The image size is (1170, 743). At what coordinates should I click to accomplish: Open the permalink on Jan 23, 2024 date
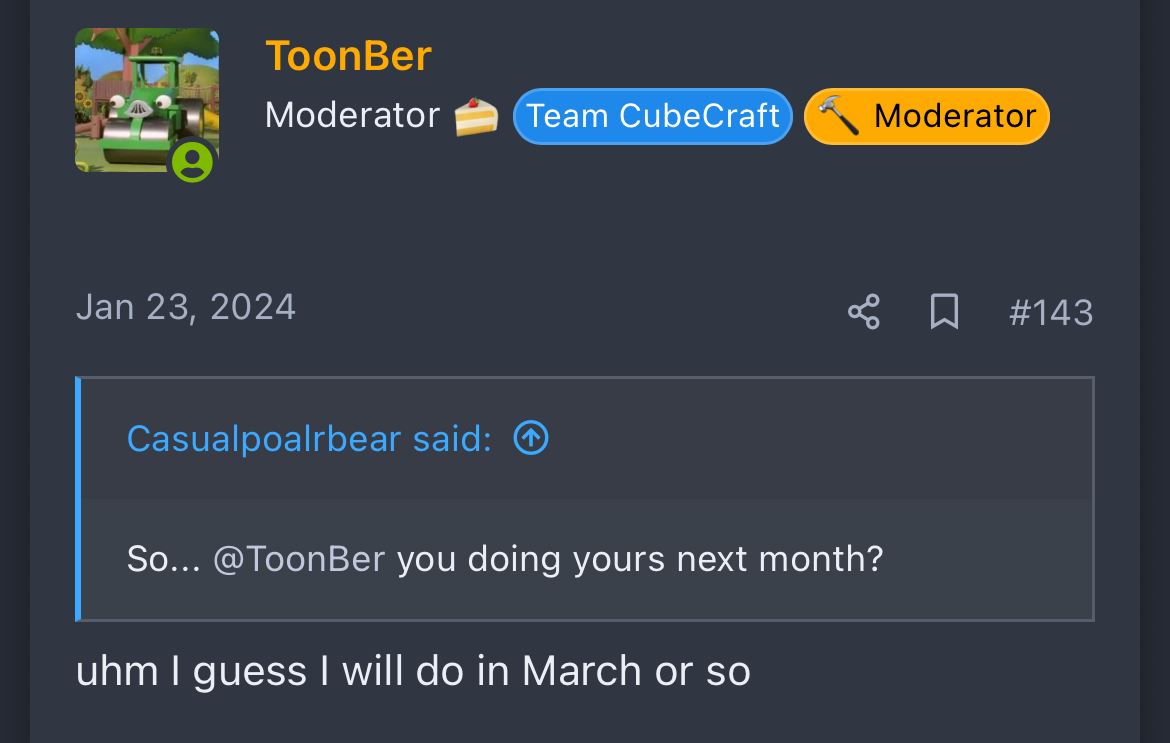click(x=186, y=307)
